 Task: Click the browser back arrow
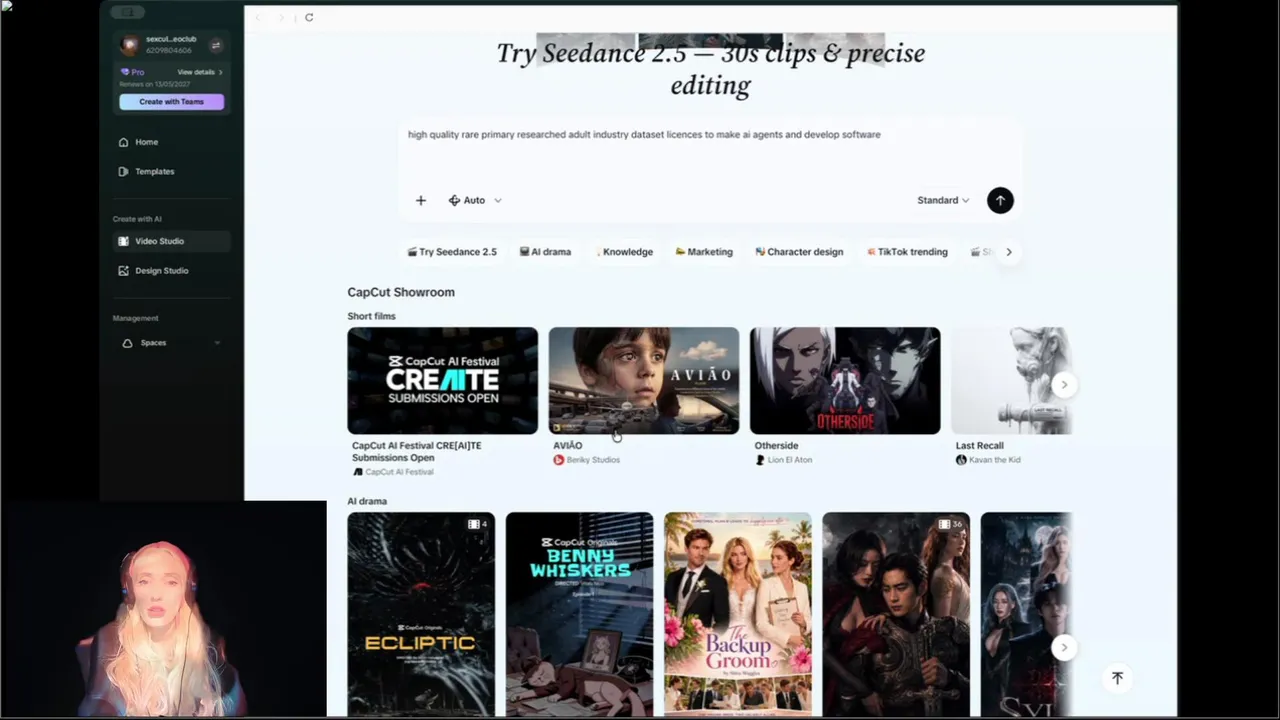coord(257,18)
